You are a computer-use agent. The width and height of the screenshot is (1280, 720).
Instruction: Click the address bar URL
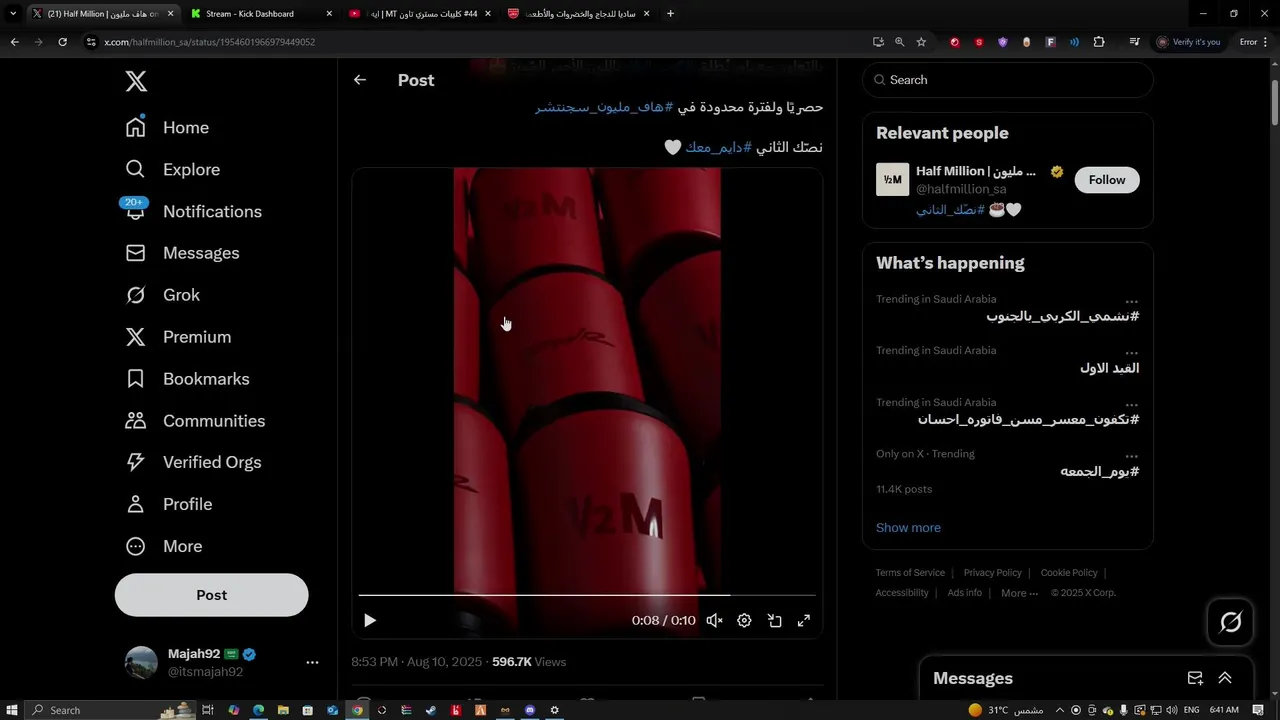(210, 42)
